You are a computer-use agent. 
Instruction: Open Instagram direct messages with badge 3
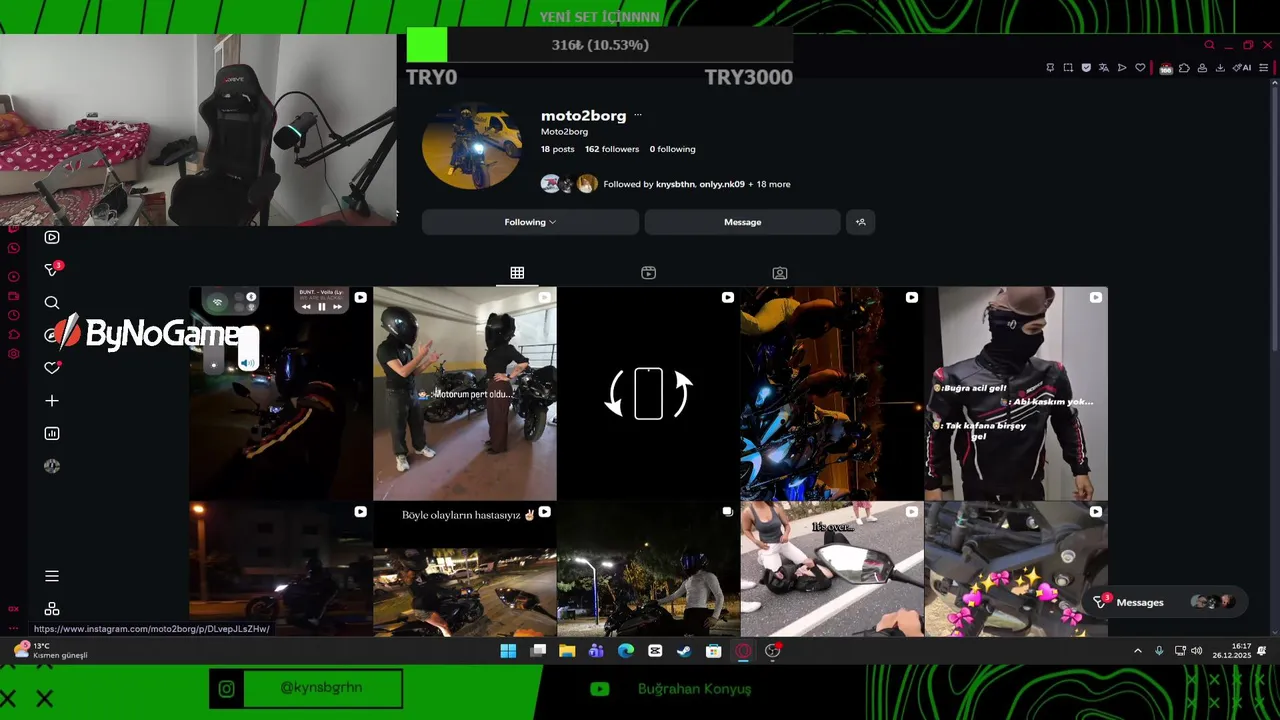tap(53, 269)
